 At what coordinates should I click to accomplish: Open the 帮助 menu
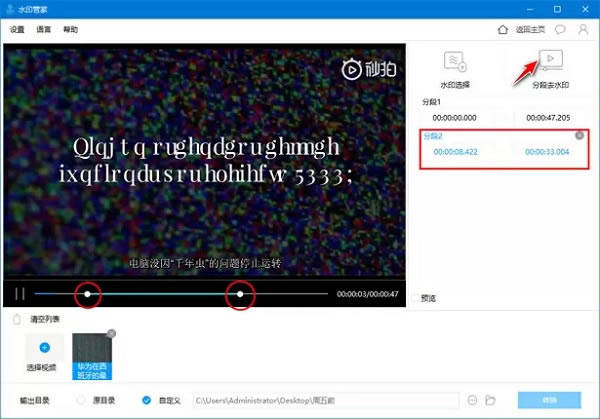(70, 29)
